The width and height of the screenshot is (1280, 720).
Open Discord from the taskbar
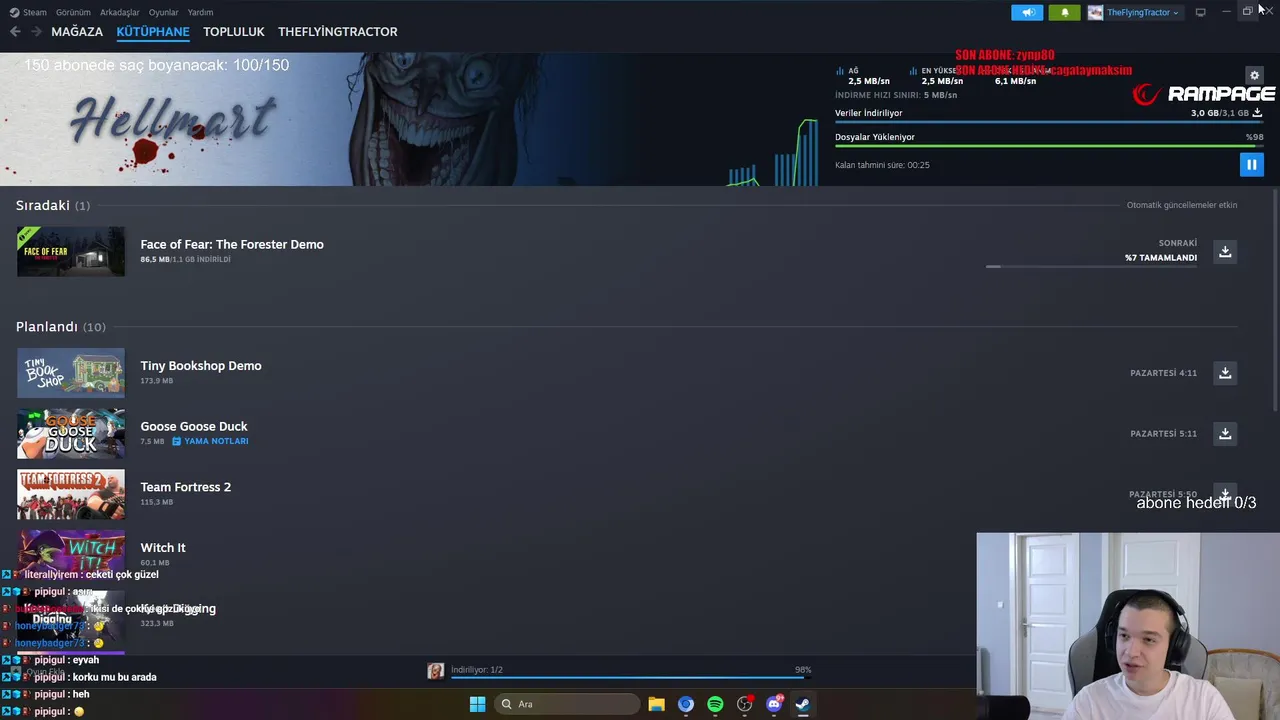pyautogui.click(x=774, y=704)
